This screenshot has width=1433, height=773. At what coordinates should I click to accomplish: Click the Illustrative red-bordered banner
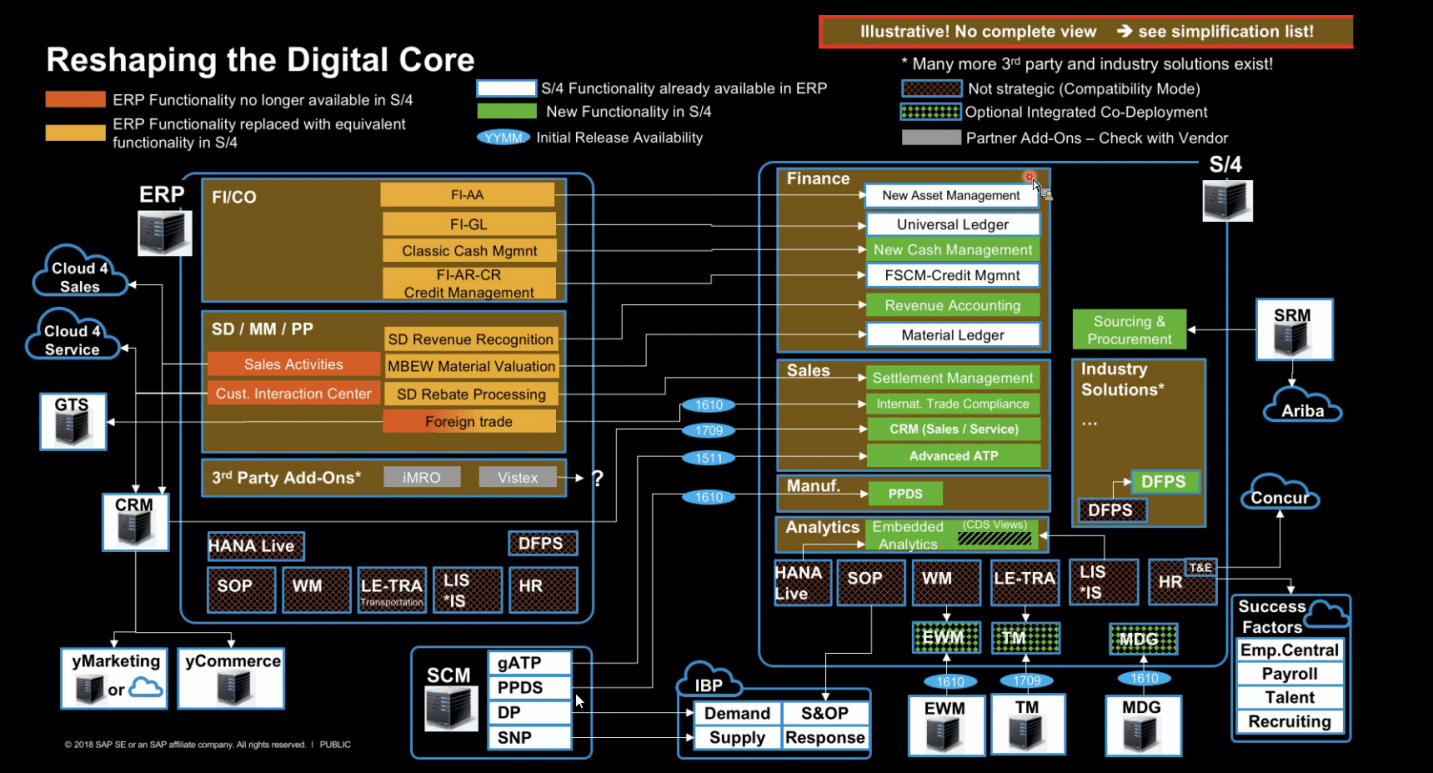[1086, 32]
